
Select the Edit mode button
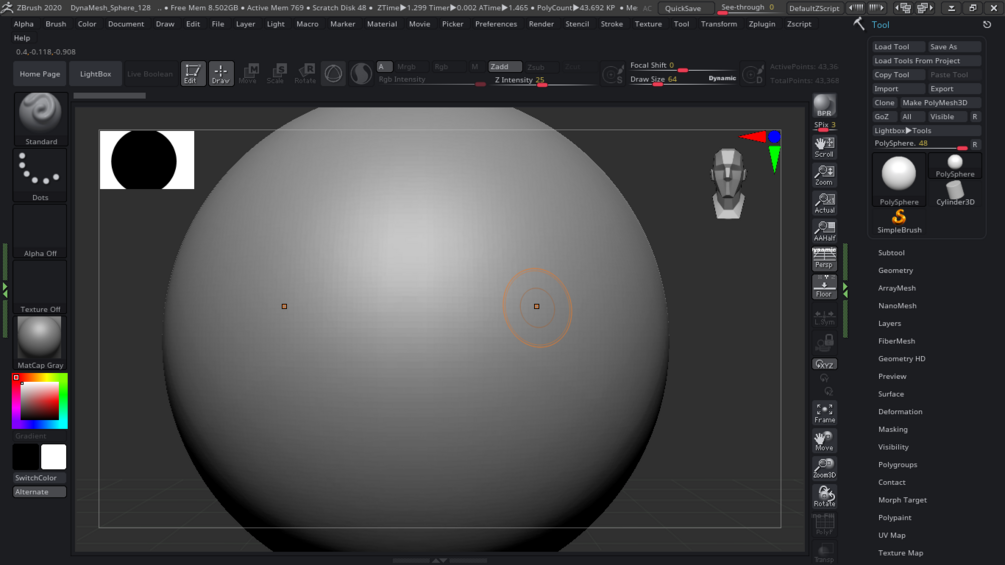192,74
